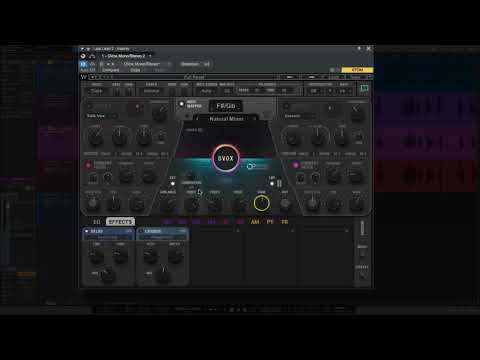The width and height of the screenshot is (480, 360).
Task: Toggle the white-dot switch beside the pause icon
Action: pos(272,184)
